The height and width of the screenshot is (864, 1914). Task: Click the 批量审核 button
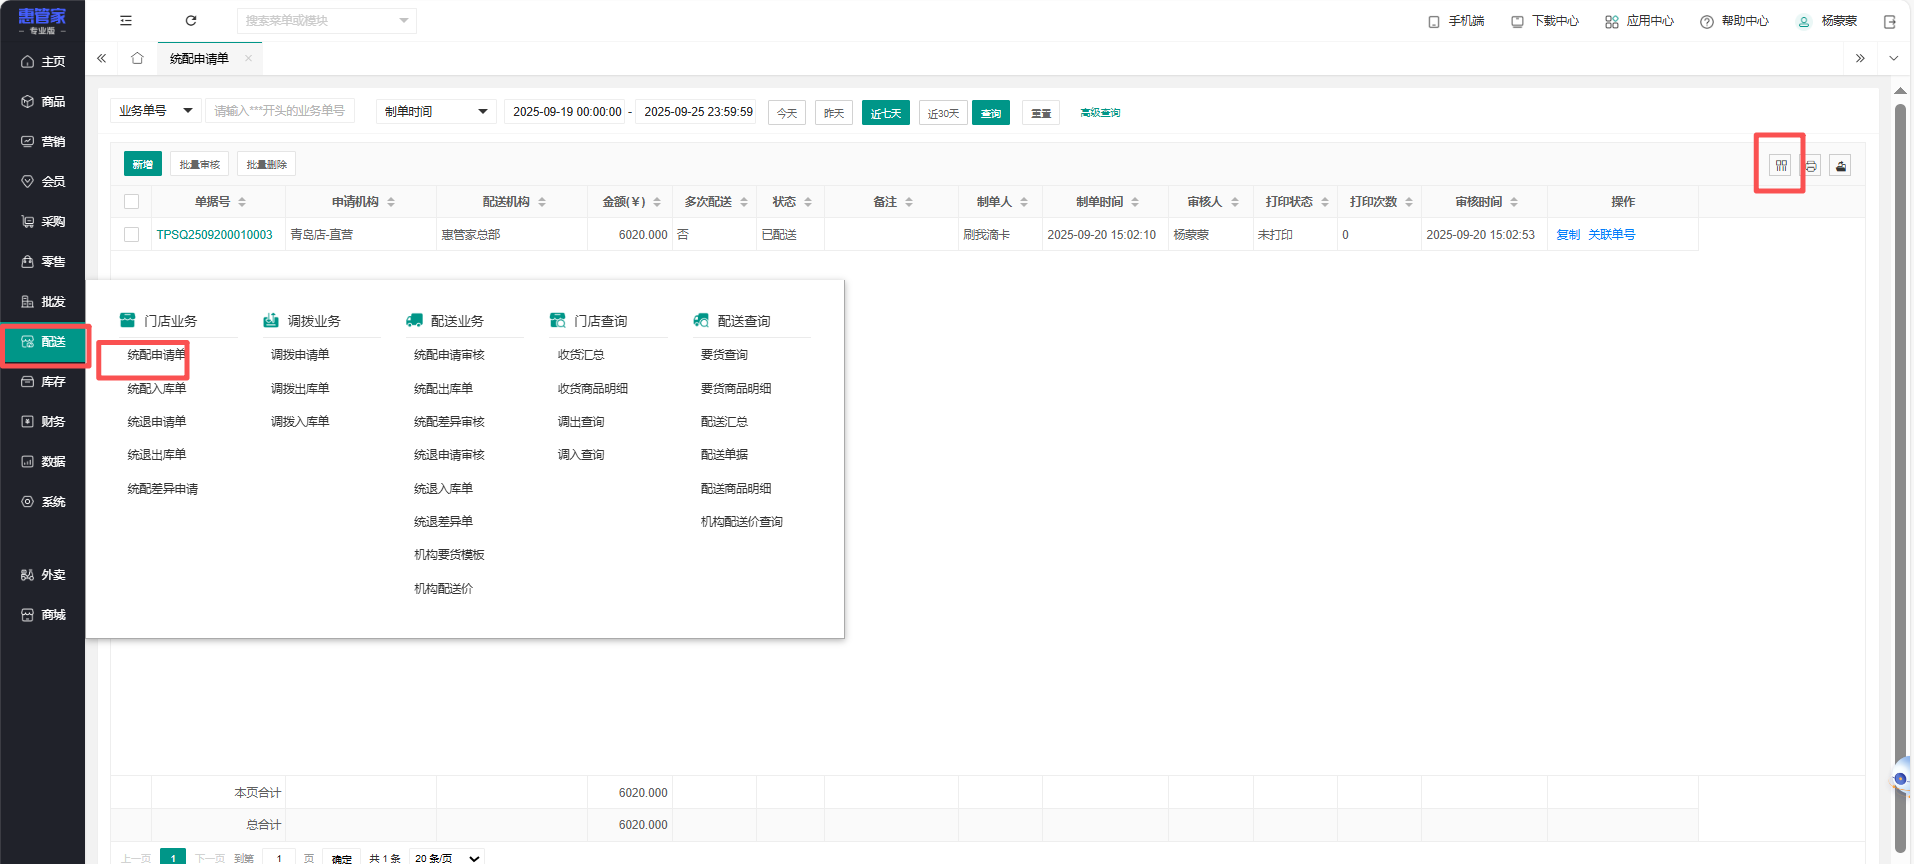coord(200,164)
